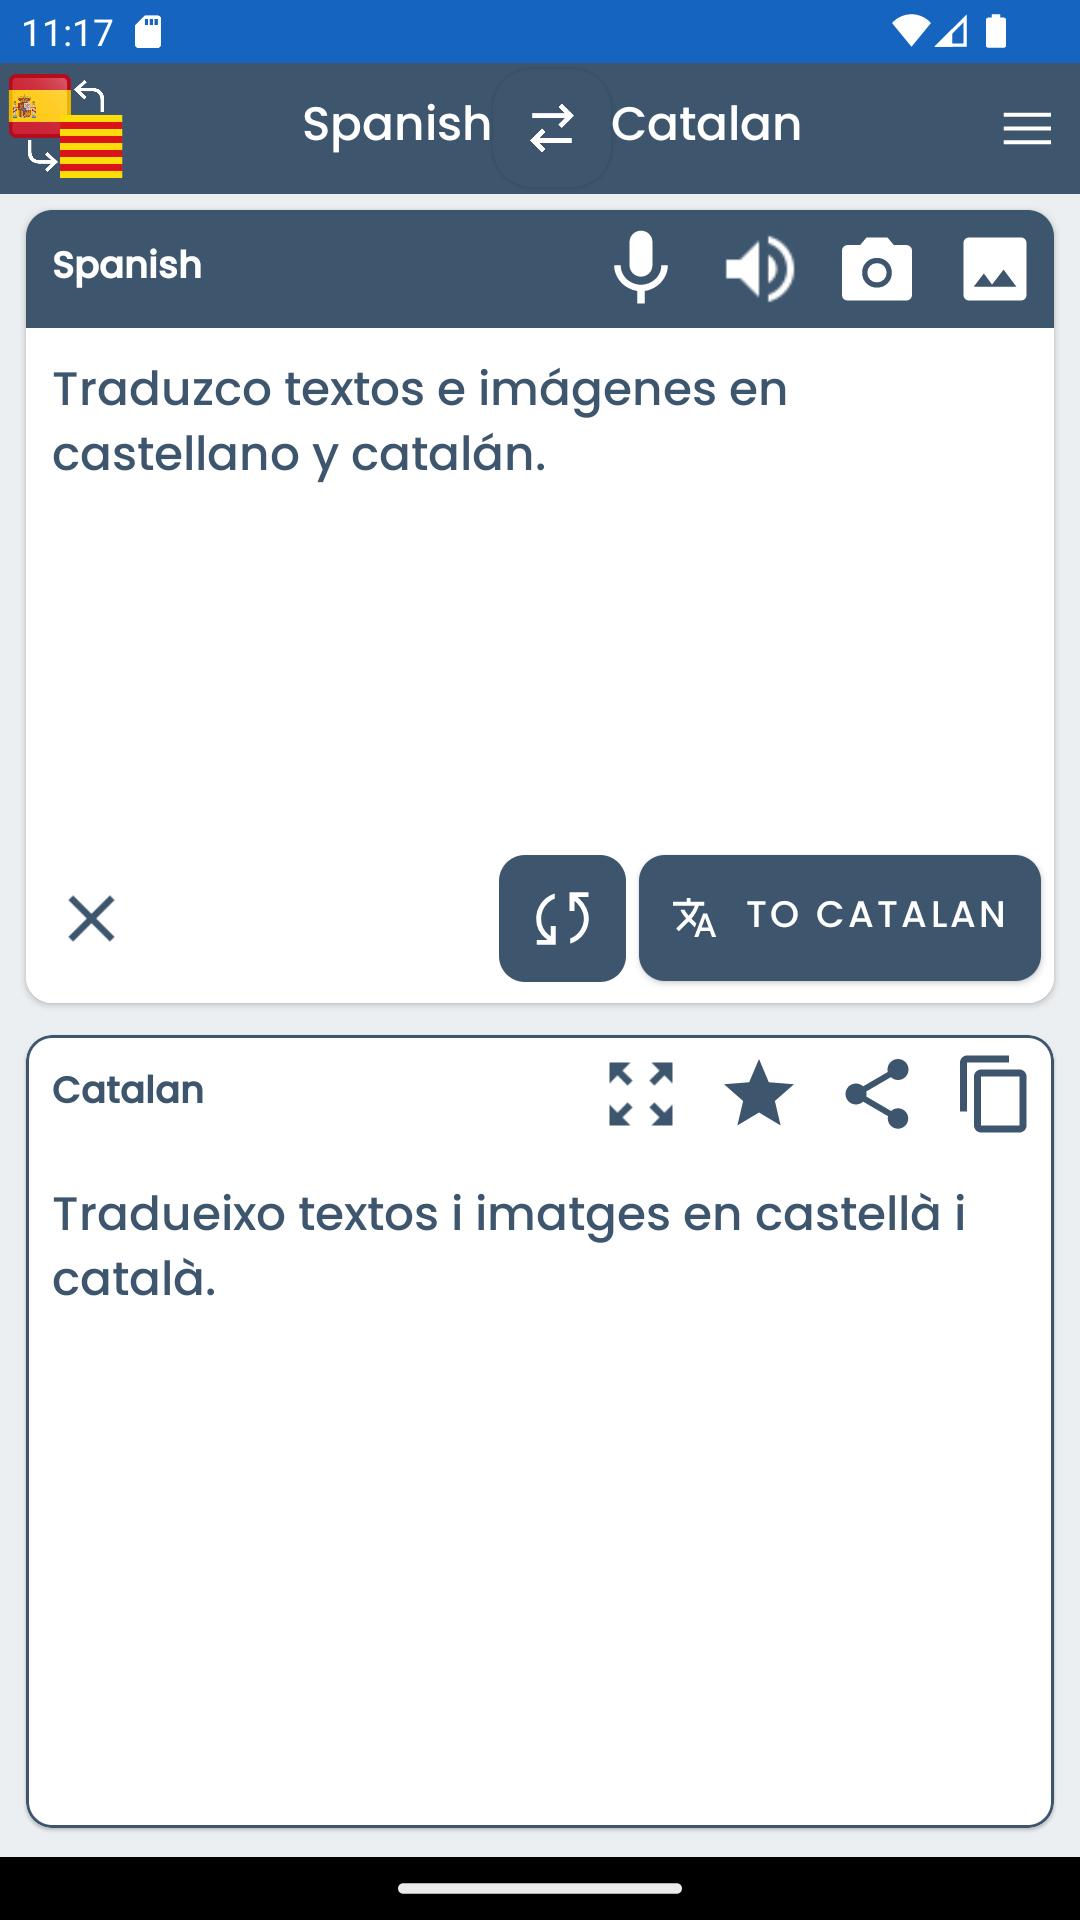
Task: Click into the Spanish text input area
Action: click(540, 600)
